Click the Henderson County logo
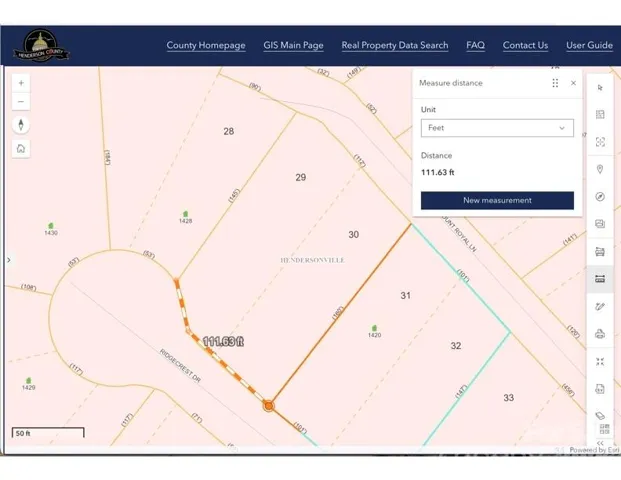Screen dimensions: 621x480 [x=41, y=45]
